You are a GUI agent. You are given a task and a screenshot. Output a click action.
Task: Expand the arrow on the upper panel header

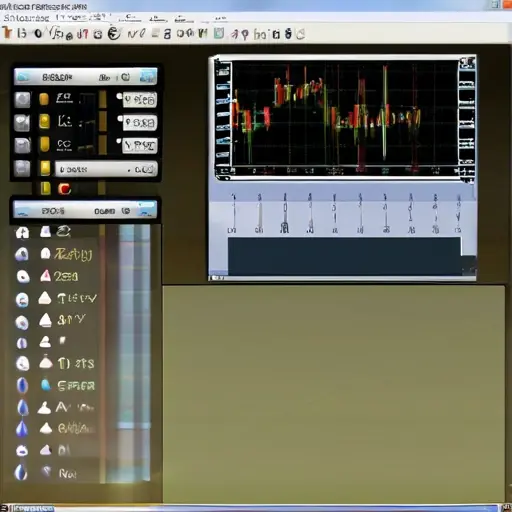click(x=148, y=77)
